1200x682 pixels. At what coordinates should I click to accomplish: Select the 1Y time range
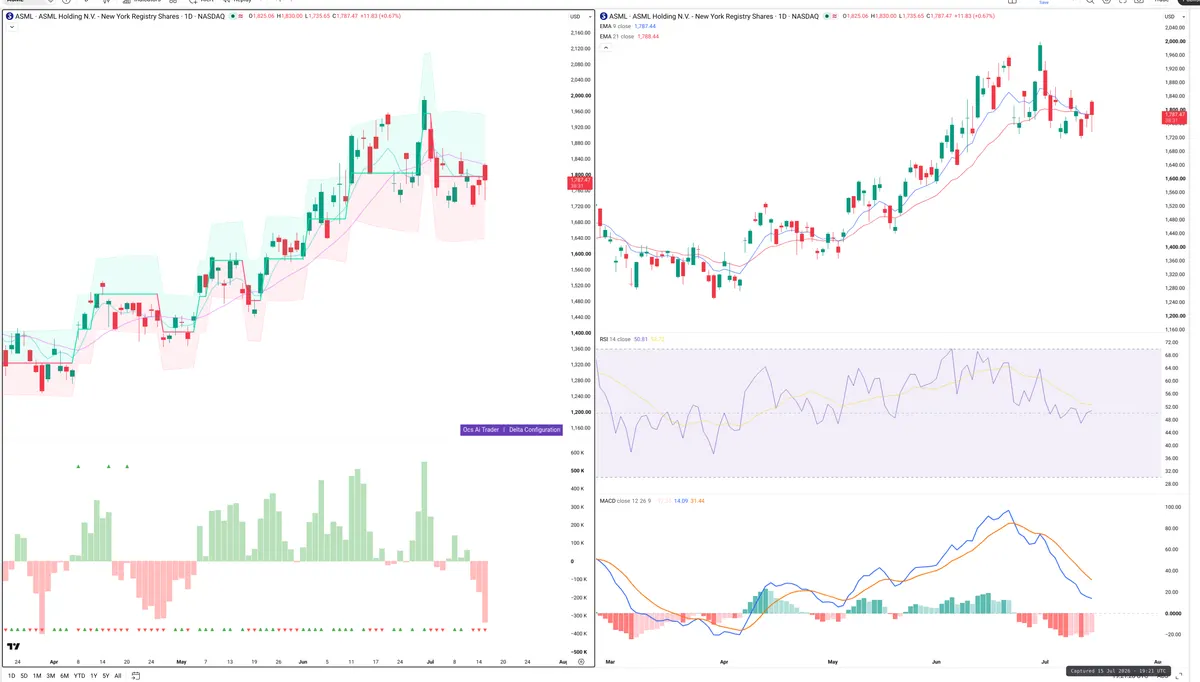pyautogui.click(x=94, y=676)
